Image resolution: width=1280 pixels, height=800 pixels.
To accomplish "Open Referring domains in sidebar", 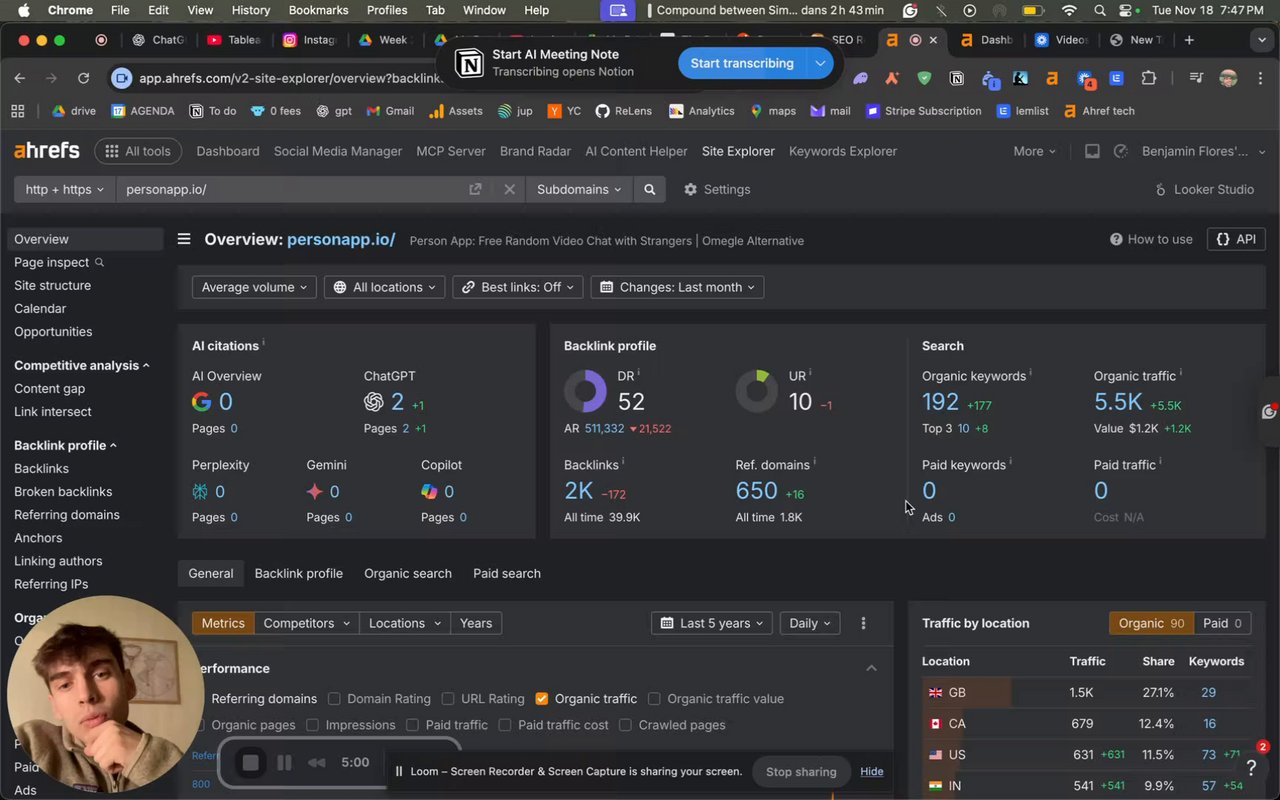I will point(67,515).
